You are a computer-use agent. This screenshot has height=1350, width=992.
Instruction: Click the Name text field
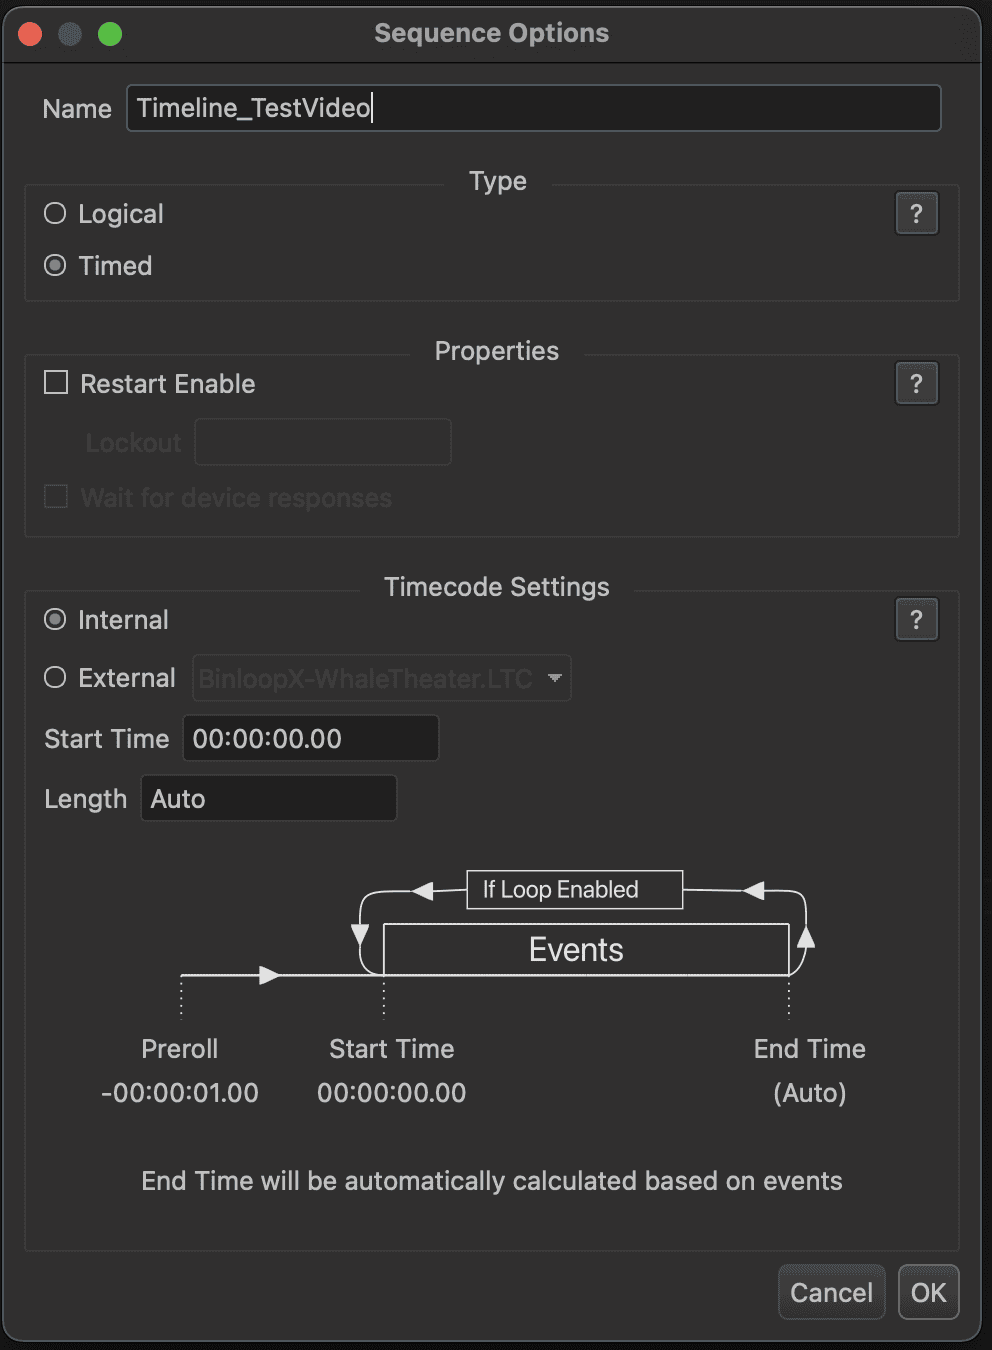click(533, 108)
